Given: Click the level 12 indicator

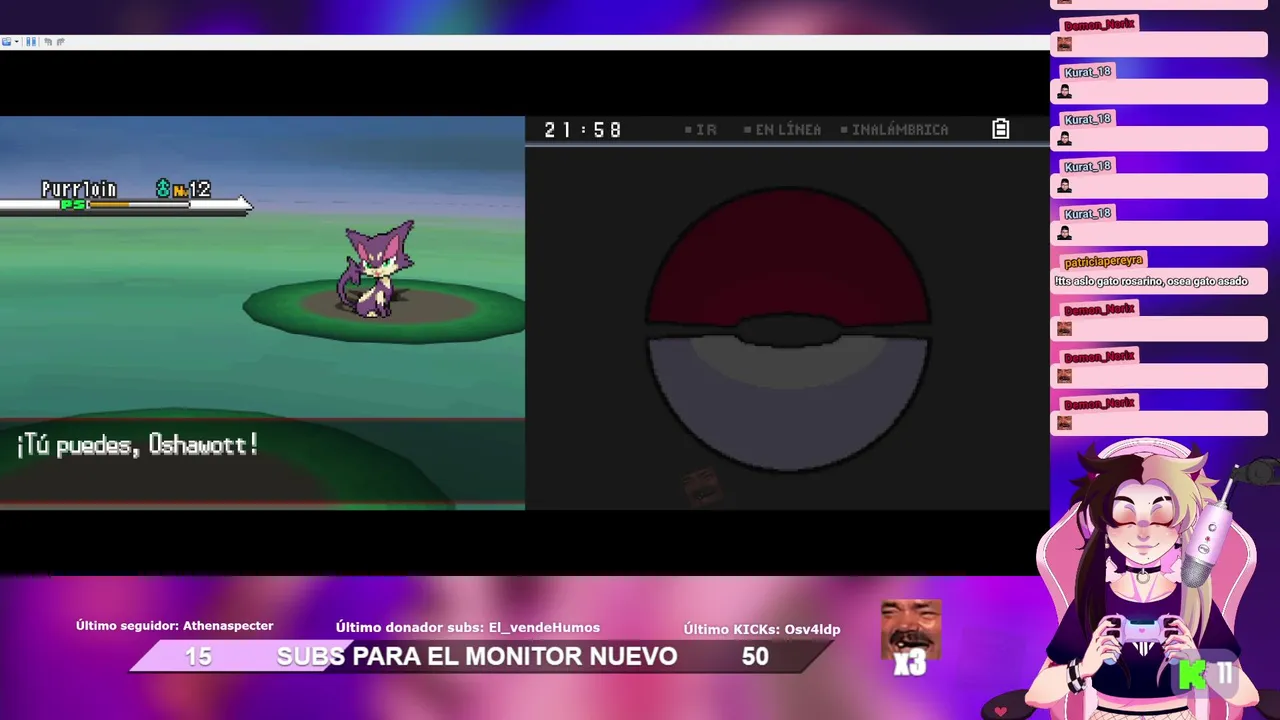Looking at the screenshot, I should [191, 189].
